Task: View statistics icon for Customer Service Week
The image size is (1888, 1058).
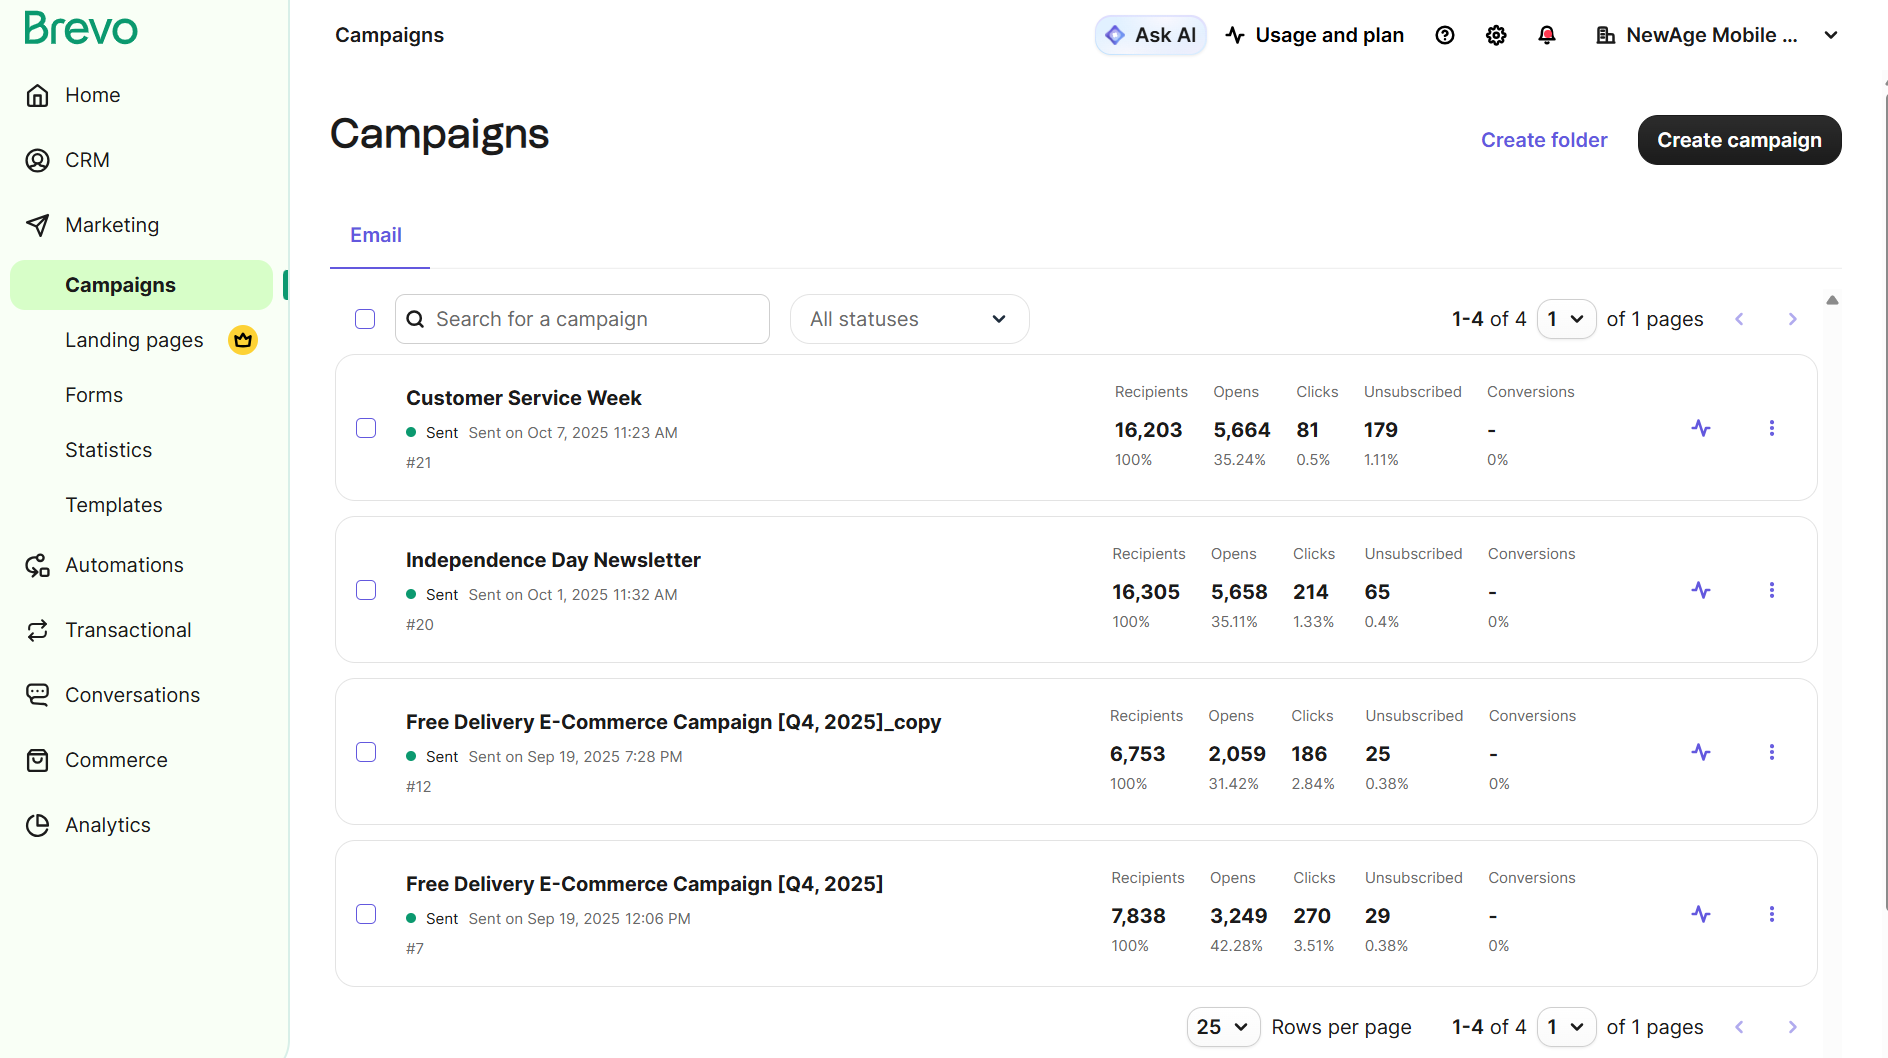Action: [1700, 428]
